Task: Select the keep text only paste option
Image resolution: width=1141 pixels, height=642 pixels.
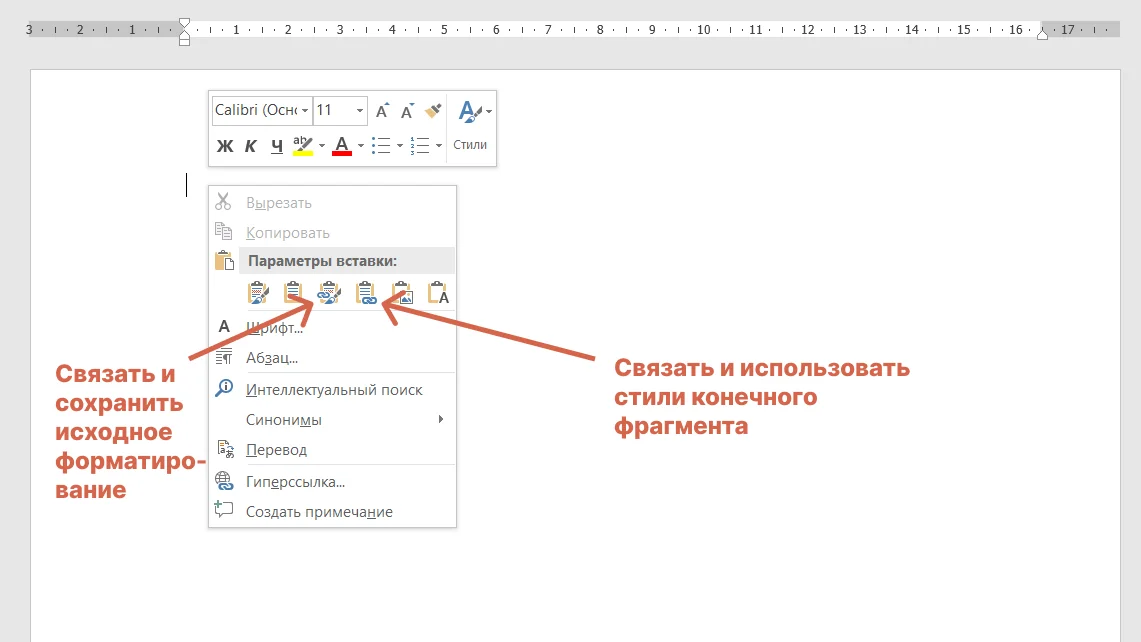Action: 438,293
